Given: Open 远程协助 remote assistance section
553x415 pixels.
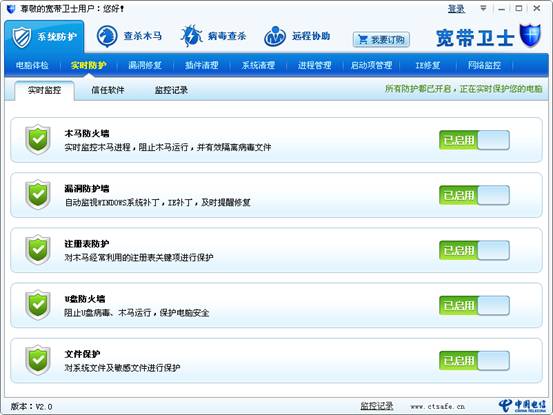Looking at the screenshot, I should pyautogui.click(x=297, y=36).
